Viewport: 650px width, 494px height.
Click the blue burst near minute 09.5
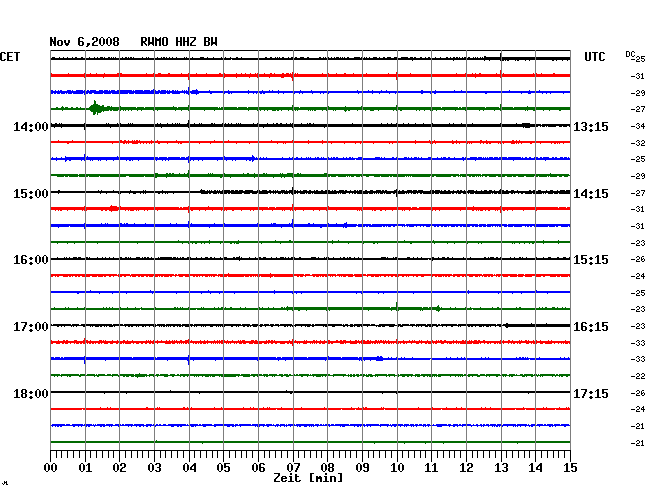click(379, 358)
